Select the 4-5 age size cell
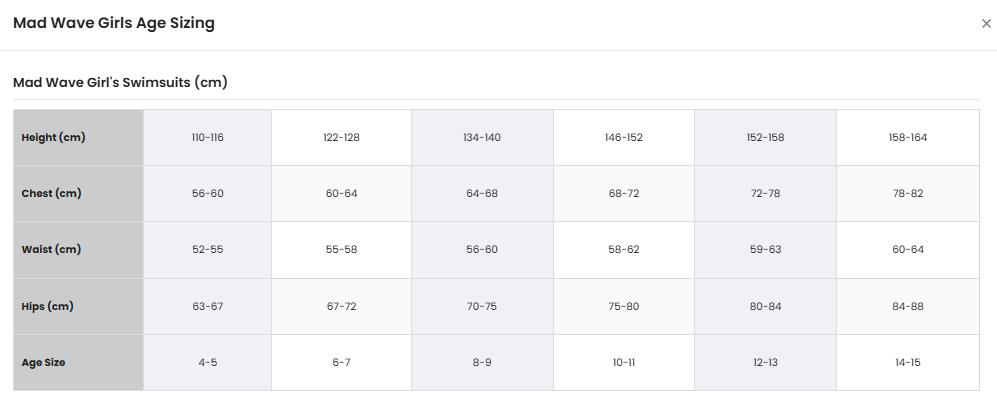 (x=208, y=362)
